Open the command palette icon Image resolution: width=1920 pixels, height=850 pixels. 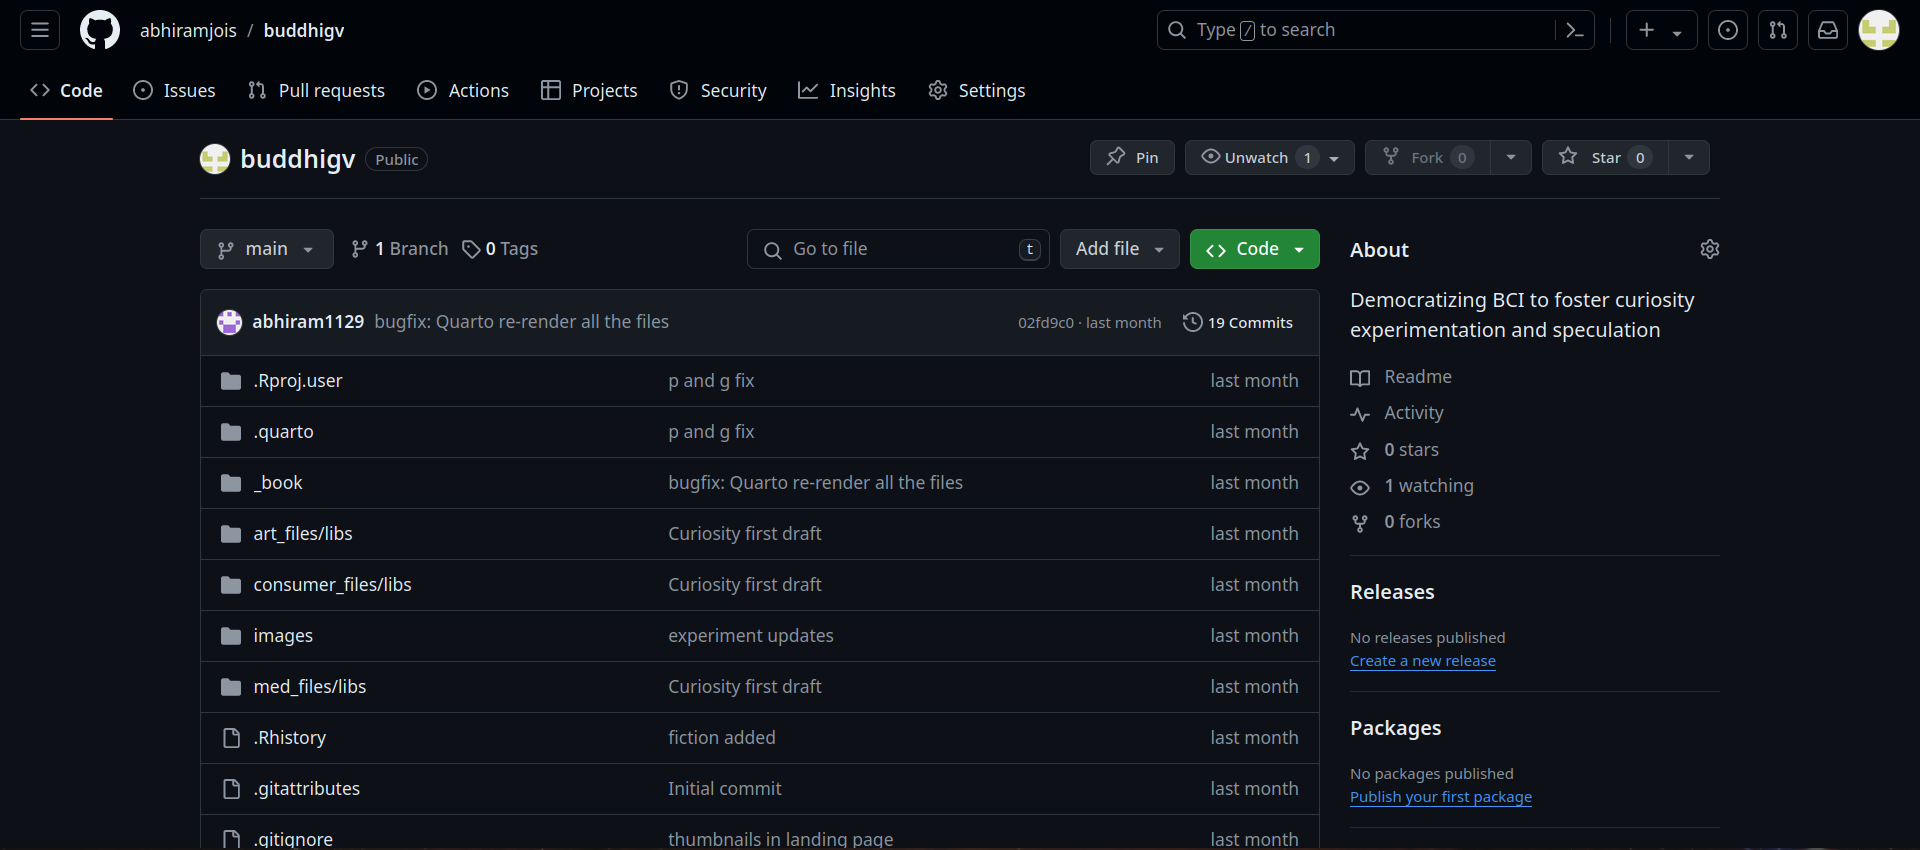point(1575,30)
